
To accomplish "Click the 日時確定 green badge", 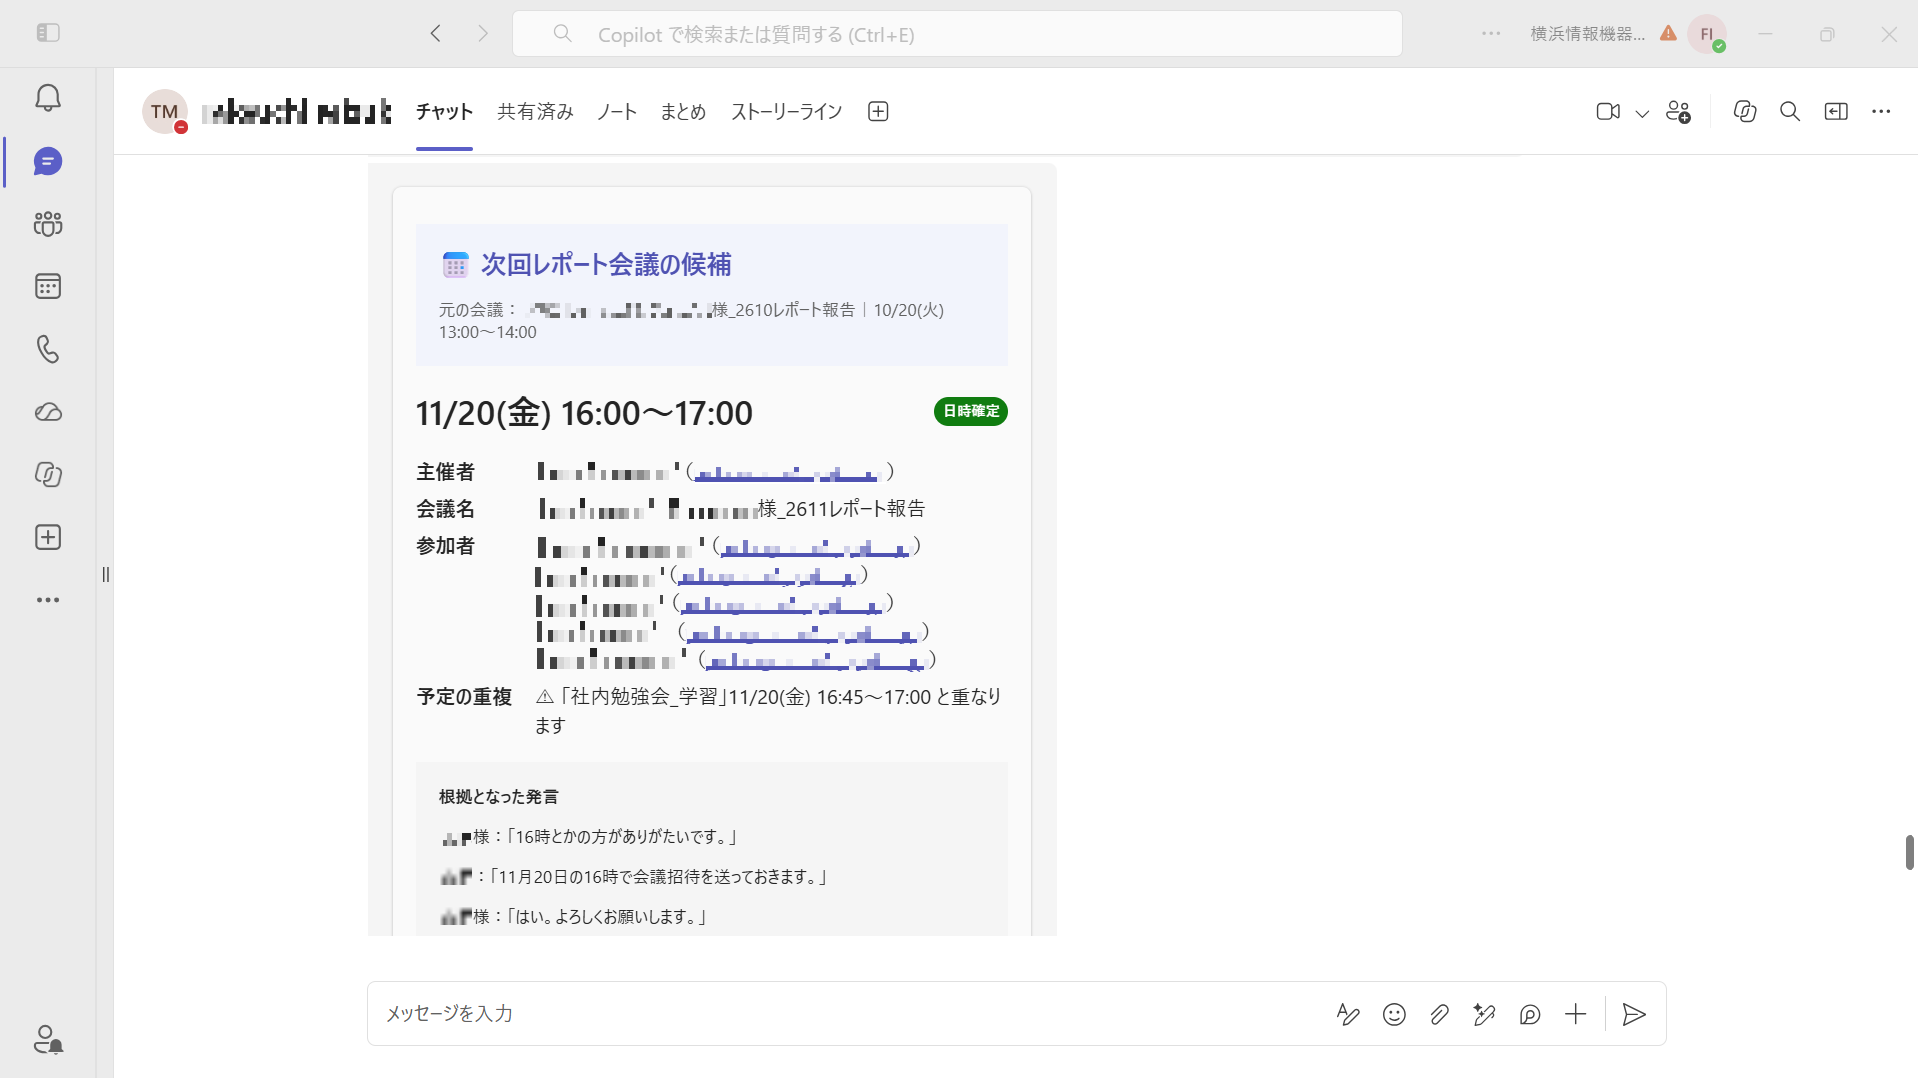I will pyautogui.click(x=971, y=411).
